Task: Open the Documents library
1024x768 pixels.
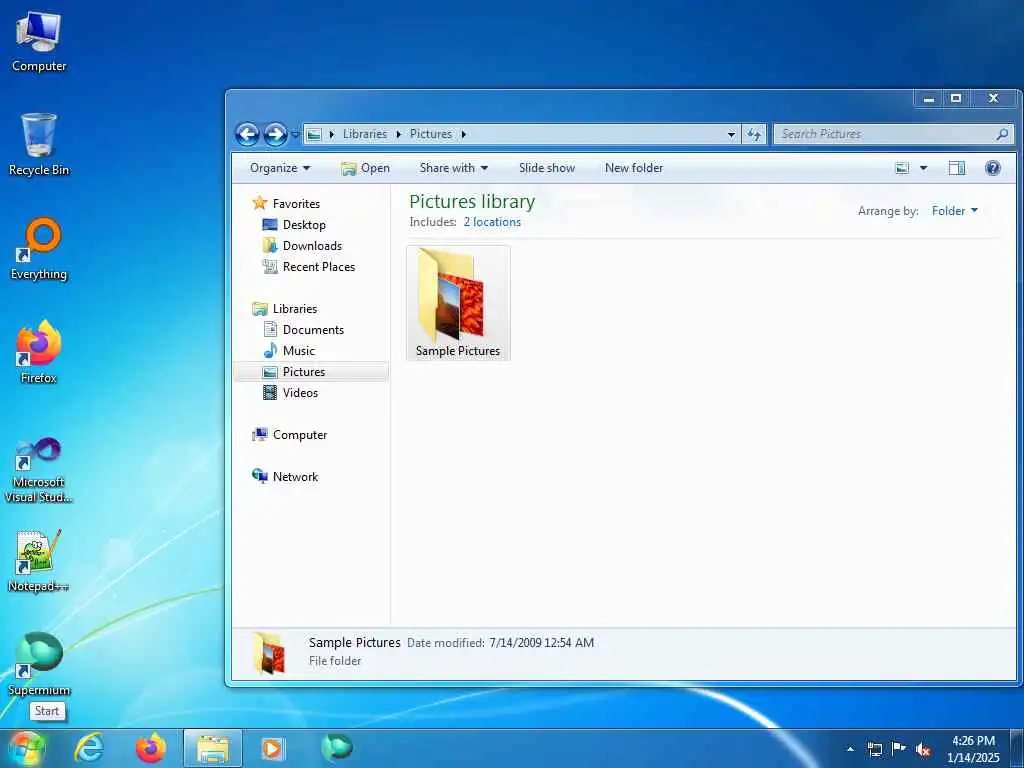Action: 304,330
